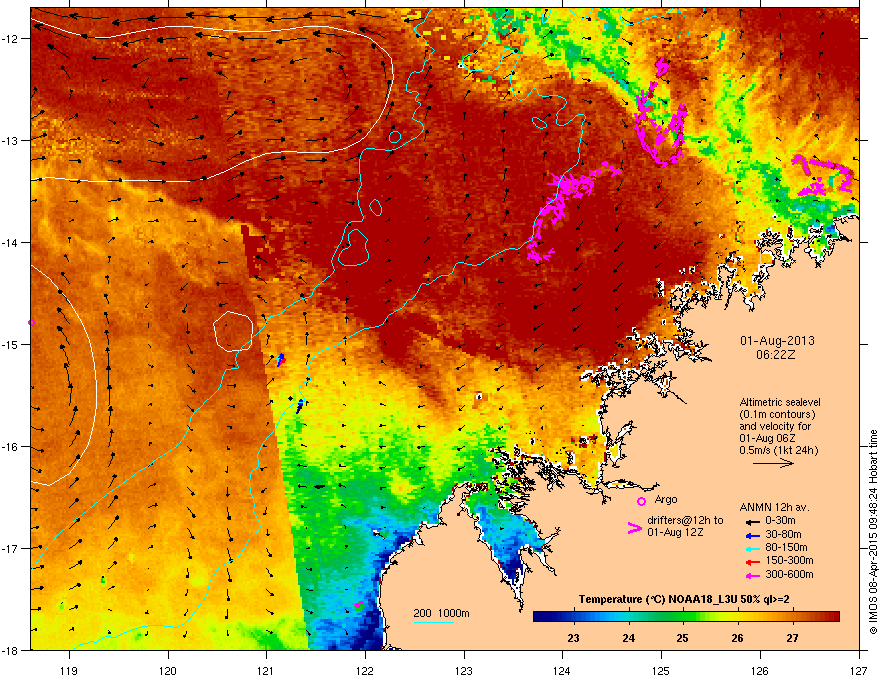Click the latitude axis label "-12"
880x680 pixels.
coord(11,39)
